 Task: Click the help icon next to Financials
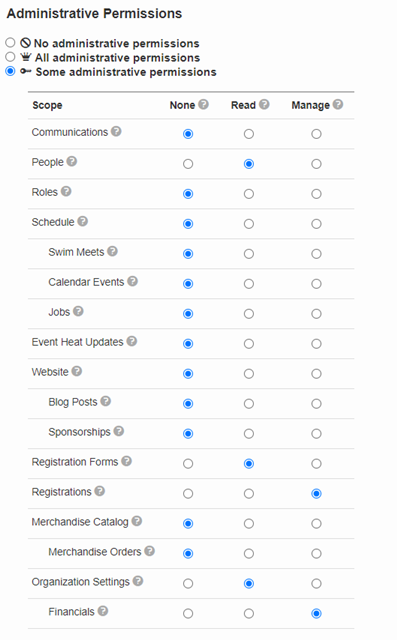[103, 611]
